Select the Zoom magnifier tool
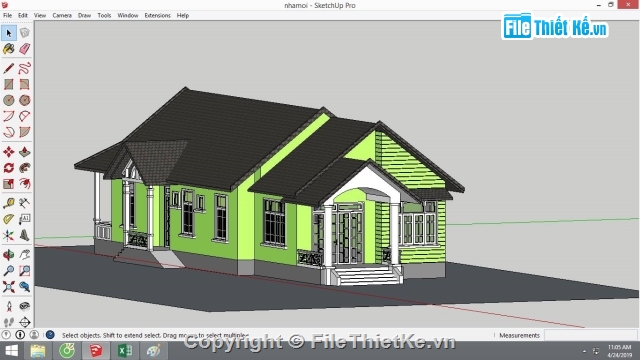 pos(9,271)
